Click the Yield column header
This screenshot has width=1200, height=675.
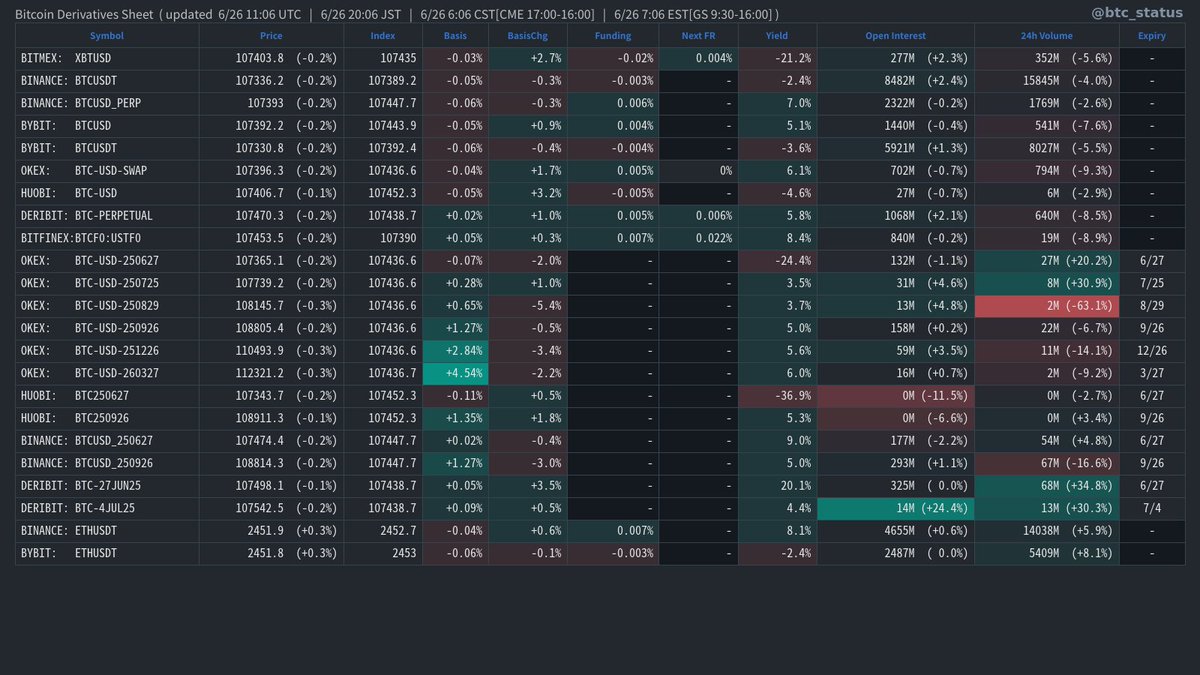pos(777,35)
